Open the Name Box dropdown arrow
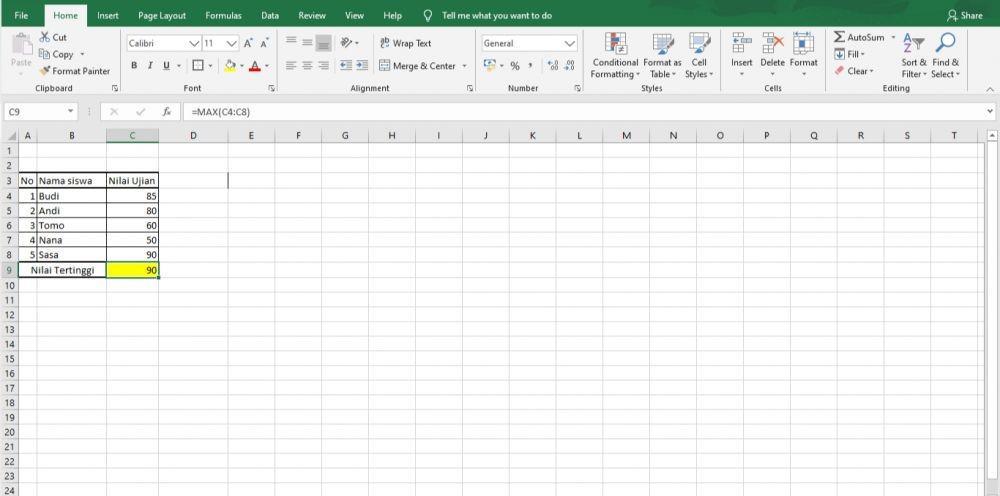Viewport: 1000px width, 496px height. (70, 112)
